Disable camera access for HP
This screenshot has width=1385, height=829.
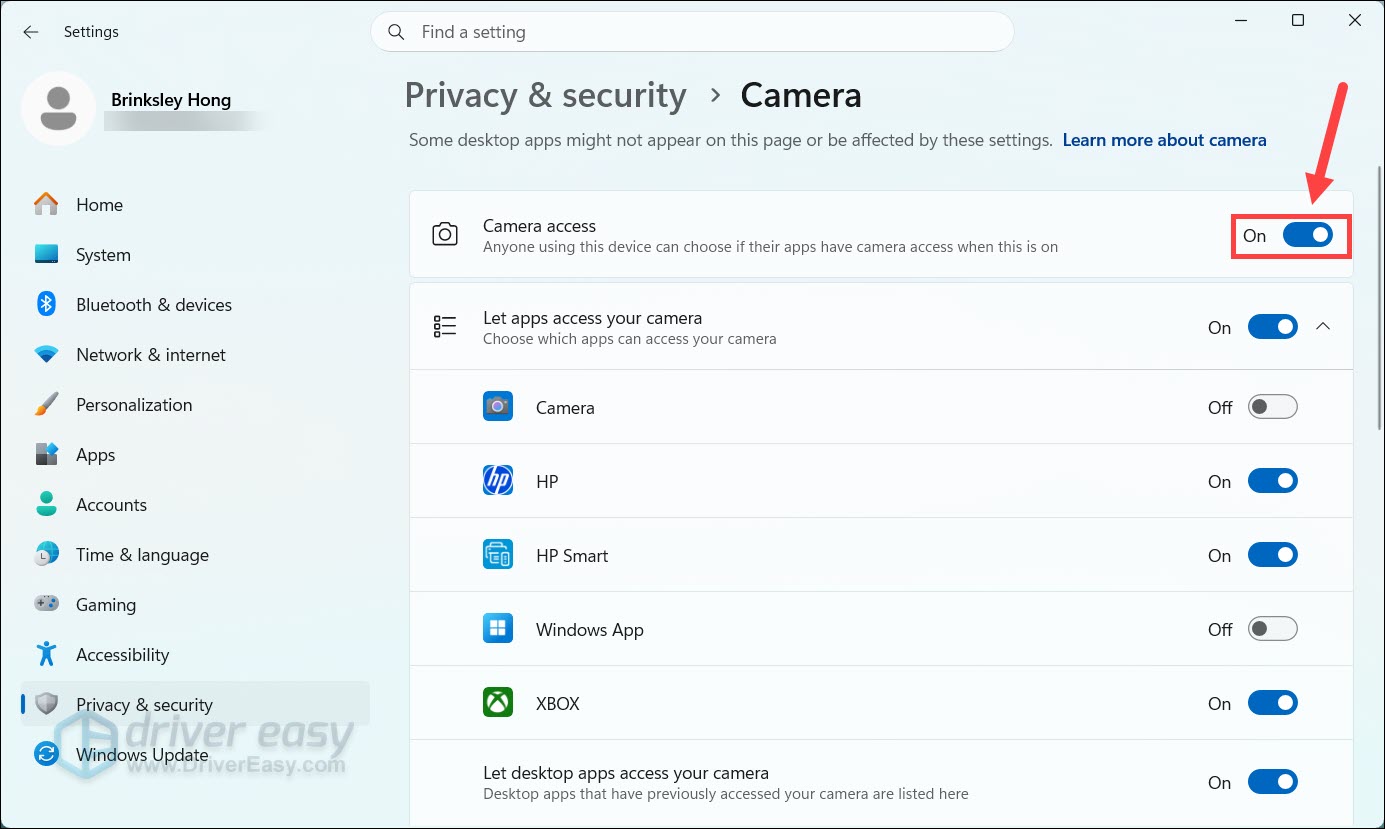point(1273,481)
